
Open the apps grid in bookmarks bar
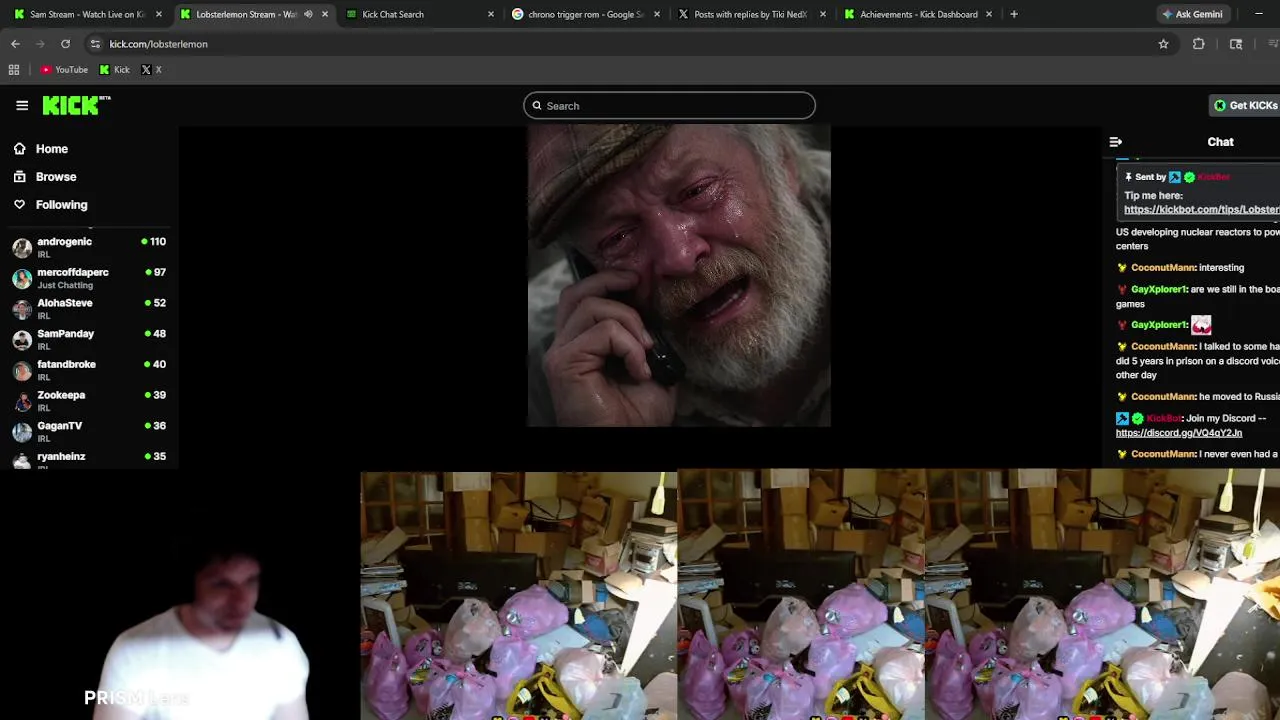(14, 70)
